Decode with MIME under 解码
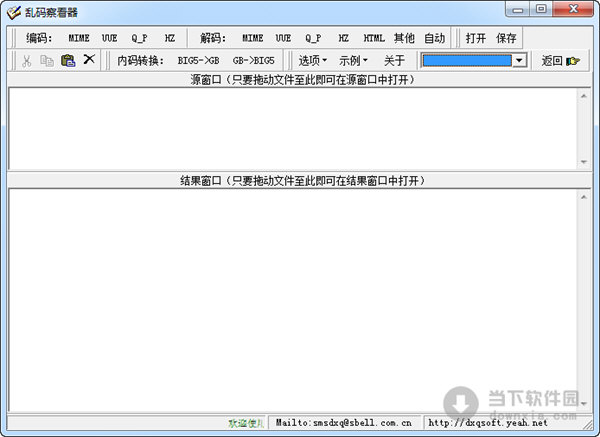This screenshot has height=437, width=600. (253, 38)
